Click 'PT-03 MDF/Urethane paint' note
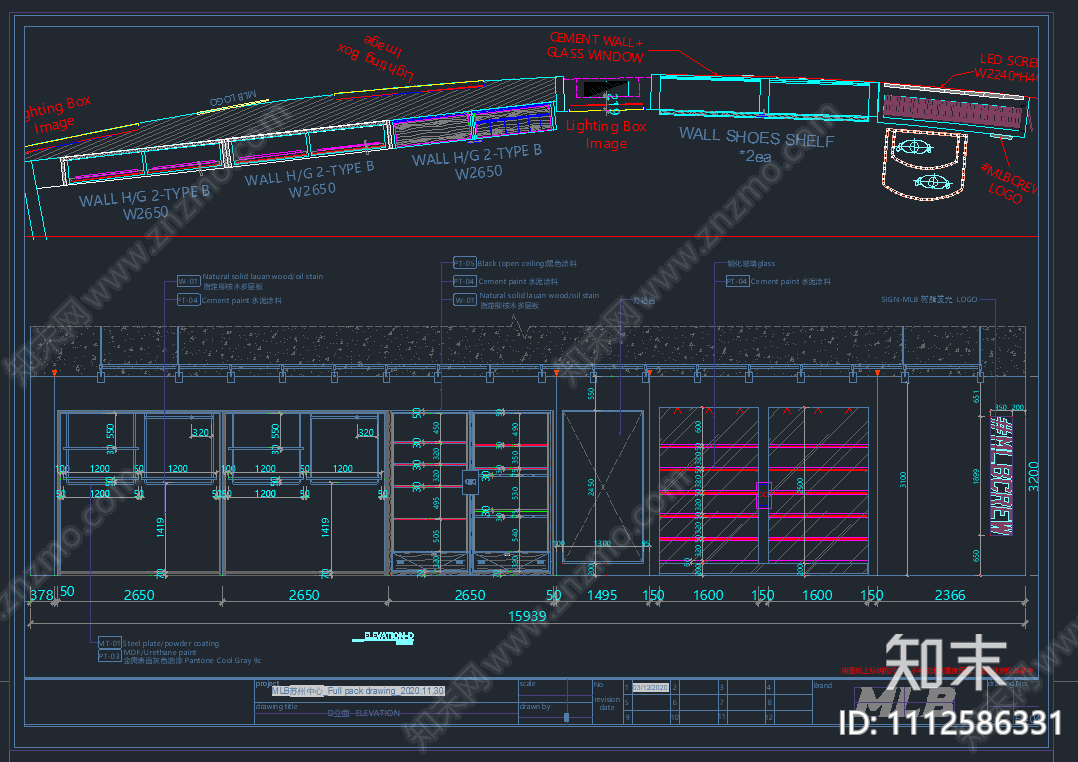 (147, 654)
